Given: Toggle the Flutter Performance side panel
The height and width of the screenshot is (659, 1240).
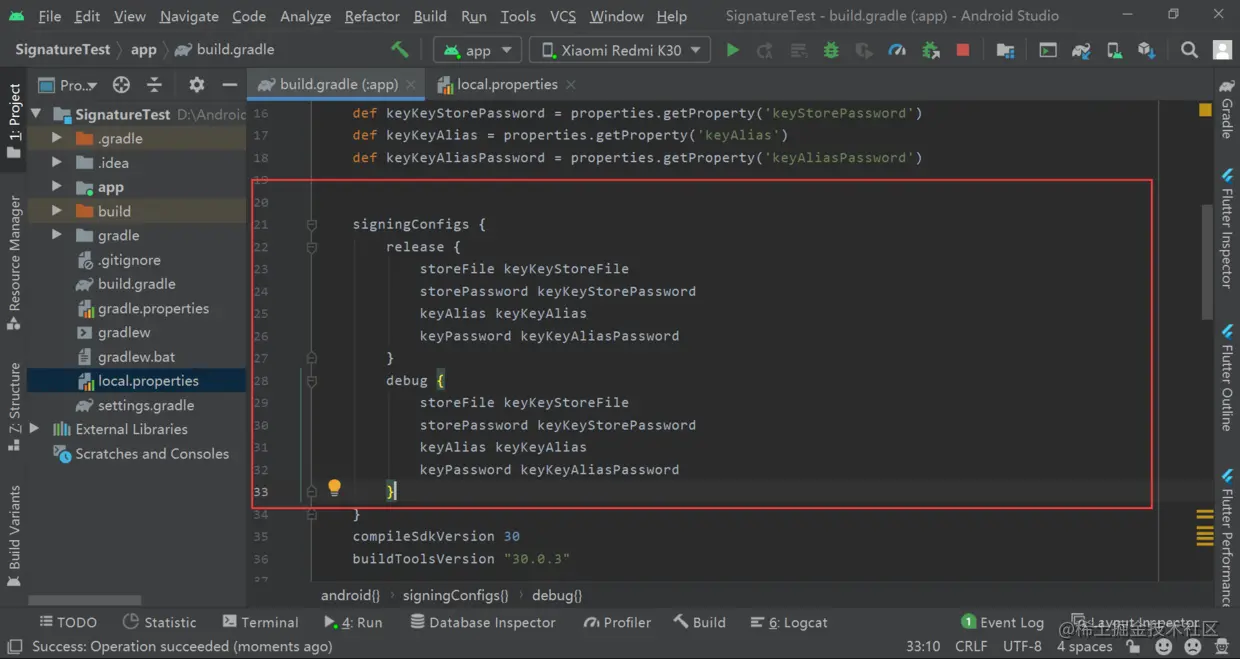Looking at the screenshot, I should click(1227, 538).
